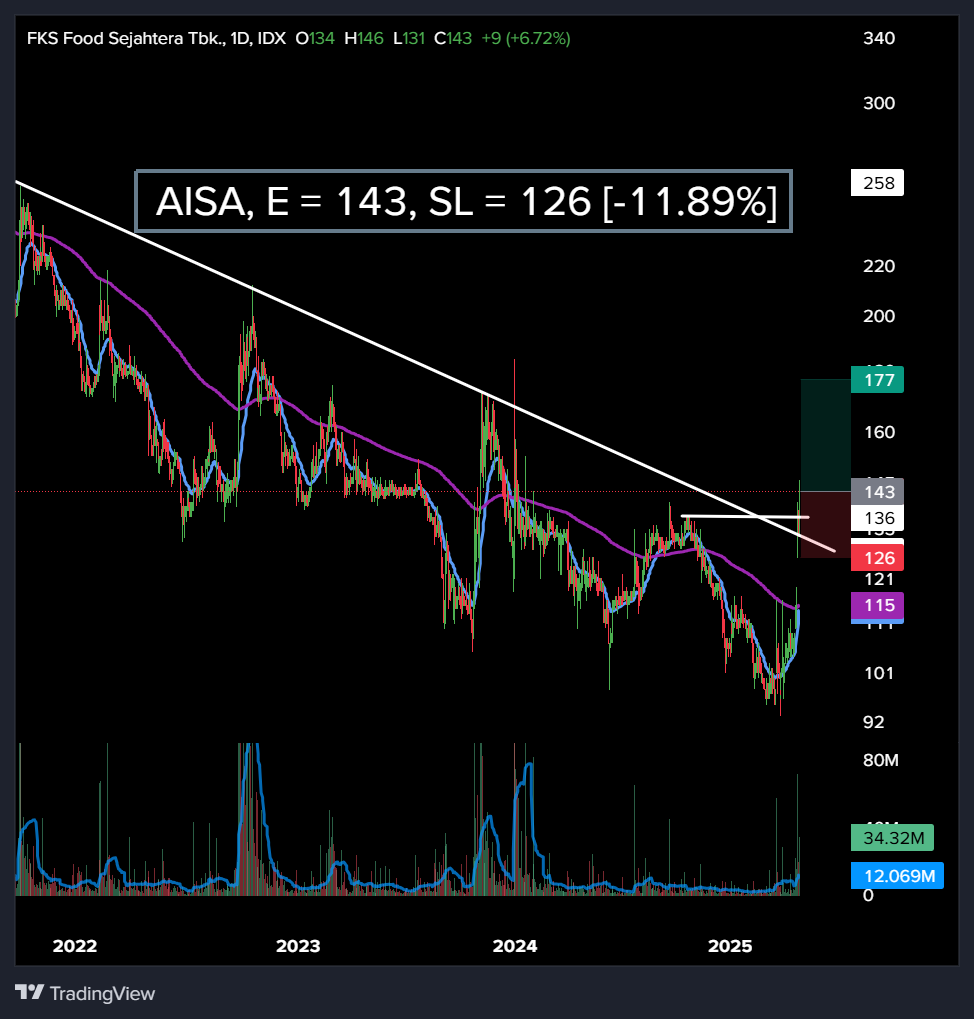This screenshot has width=974, height=1019.
Task: Click the 220 price scale value
Action: [879, 266]
